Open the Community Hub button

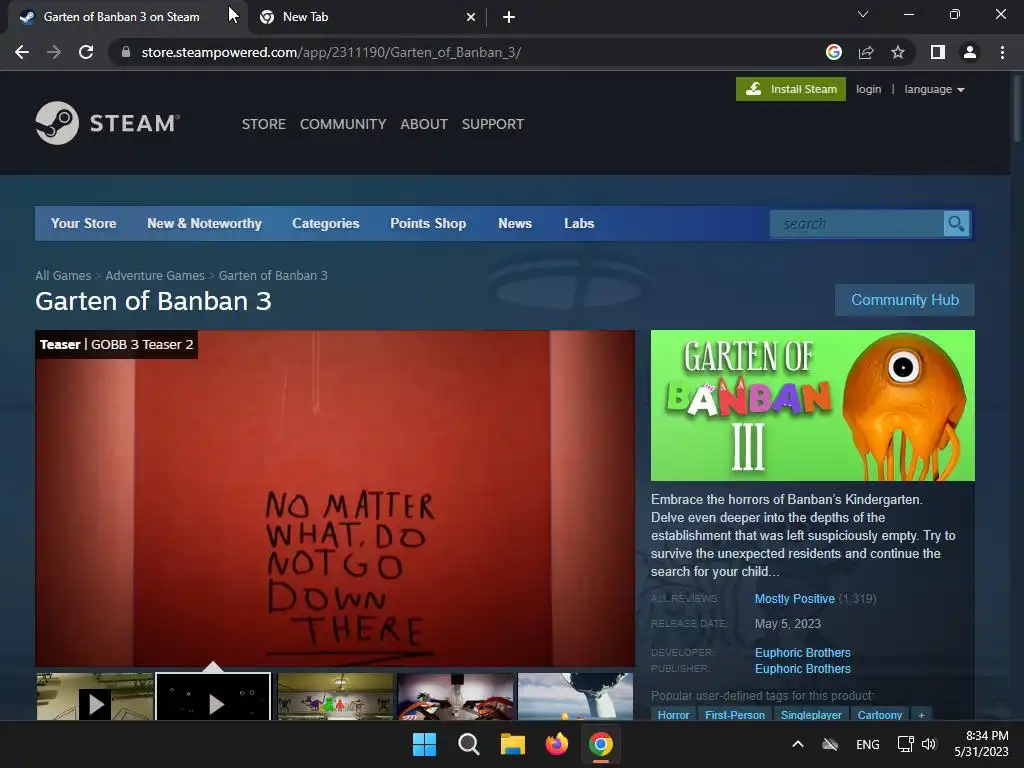(x=904, y=300)
